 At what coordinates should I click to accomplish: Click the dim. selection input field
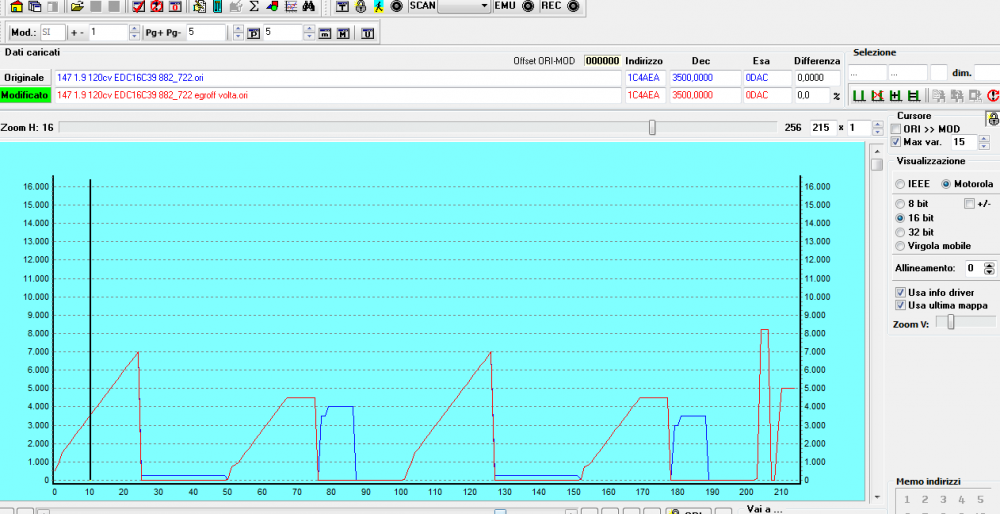click(987, 73)
